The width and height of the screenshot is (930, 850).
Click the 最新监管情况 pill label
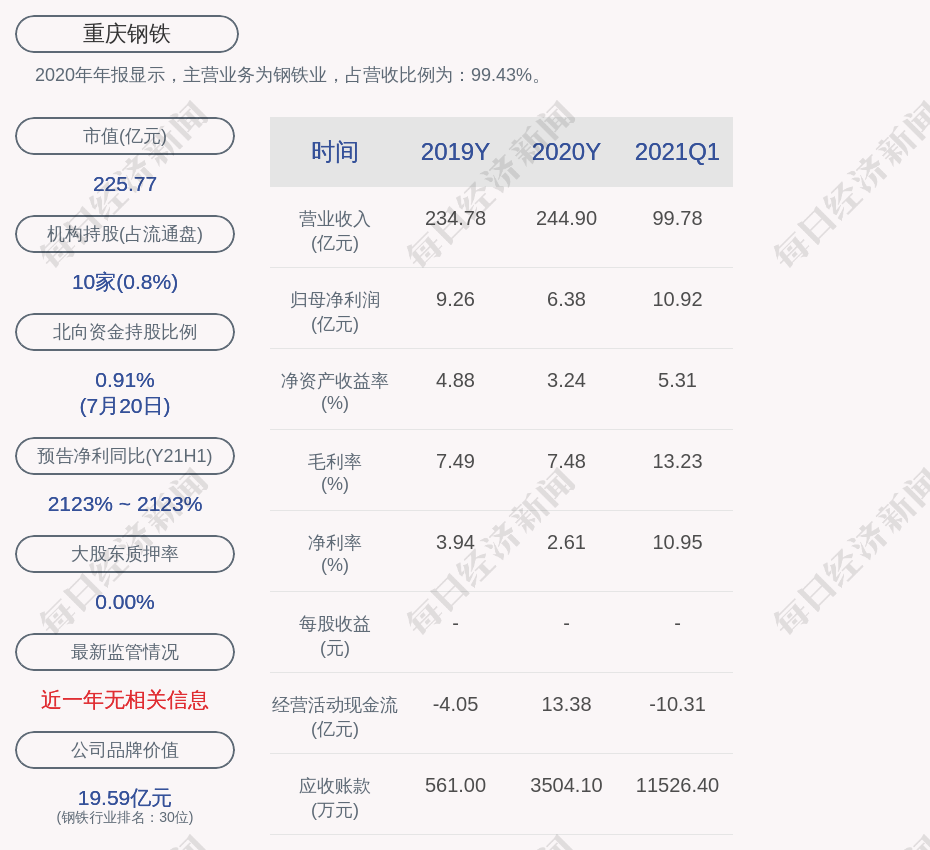[125, 652]
